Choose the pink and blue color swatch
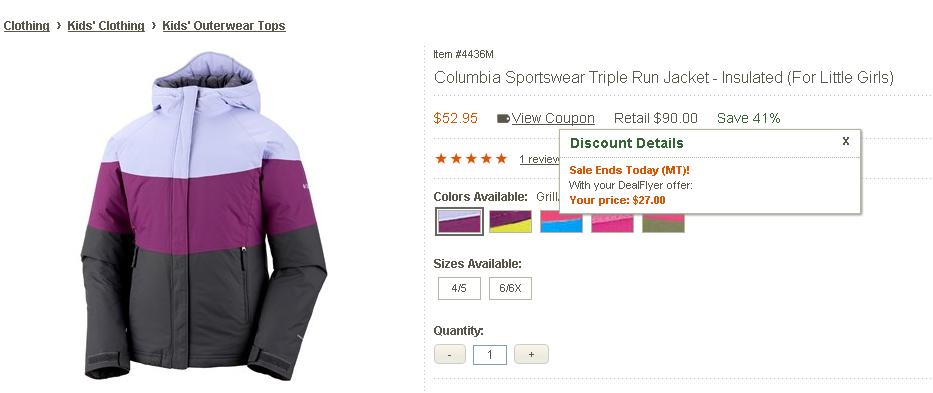 coord(561,223)
